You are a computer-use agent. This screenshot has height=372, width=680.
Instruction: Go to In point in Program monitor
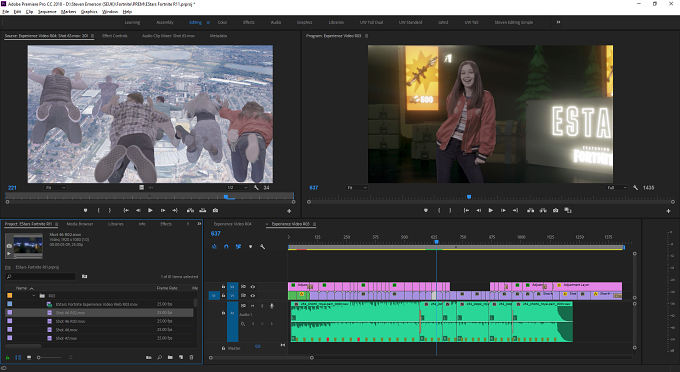466,210
